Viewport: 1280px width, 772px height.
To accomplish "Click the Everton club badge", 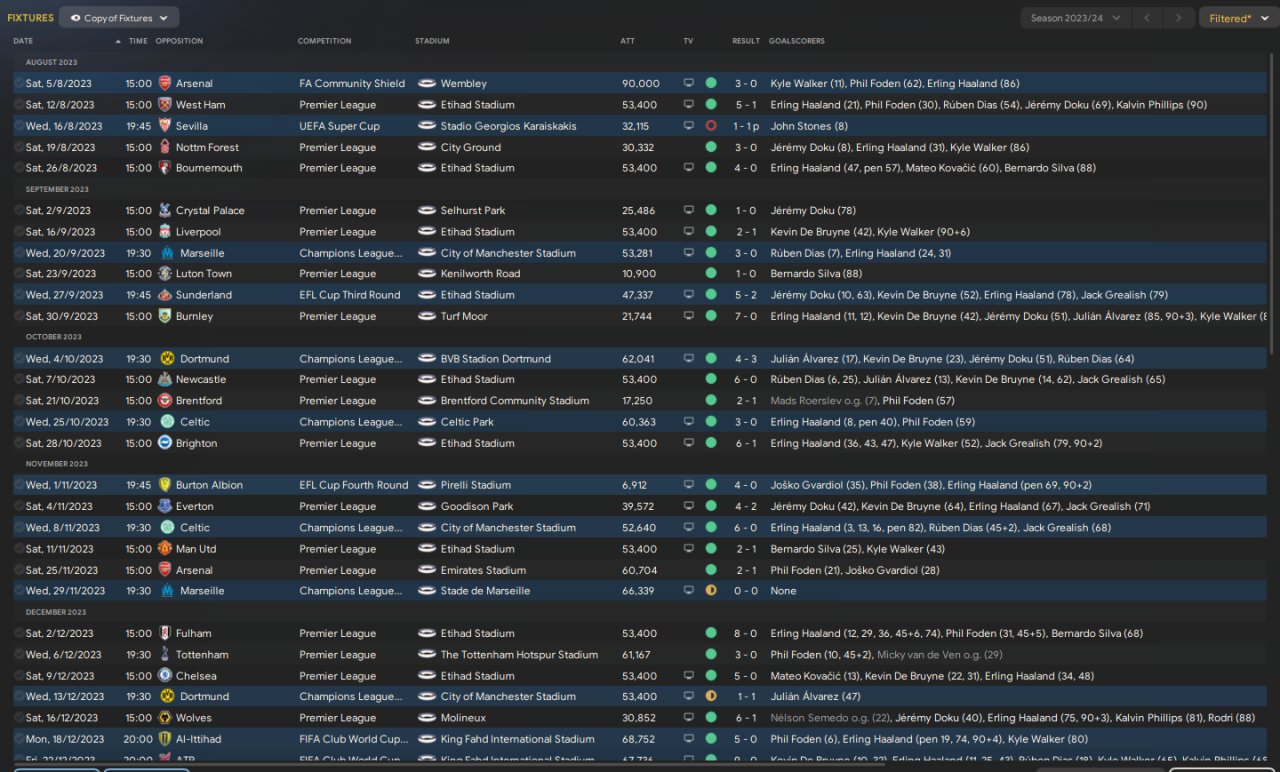I will pos(165,507).
